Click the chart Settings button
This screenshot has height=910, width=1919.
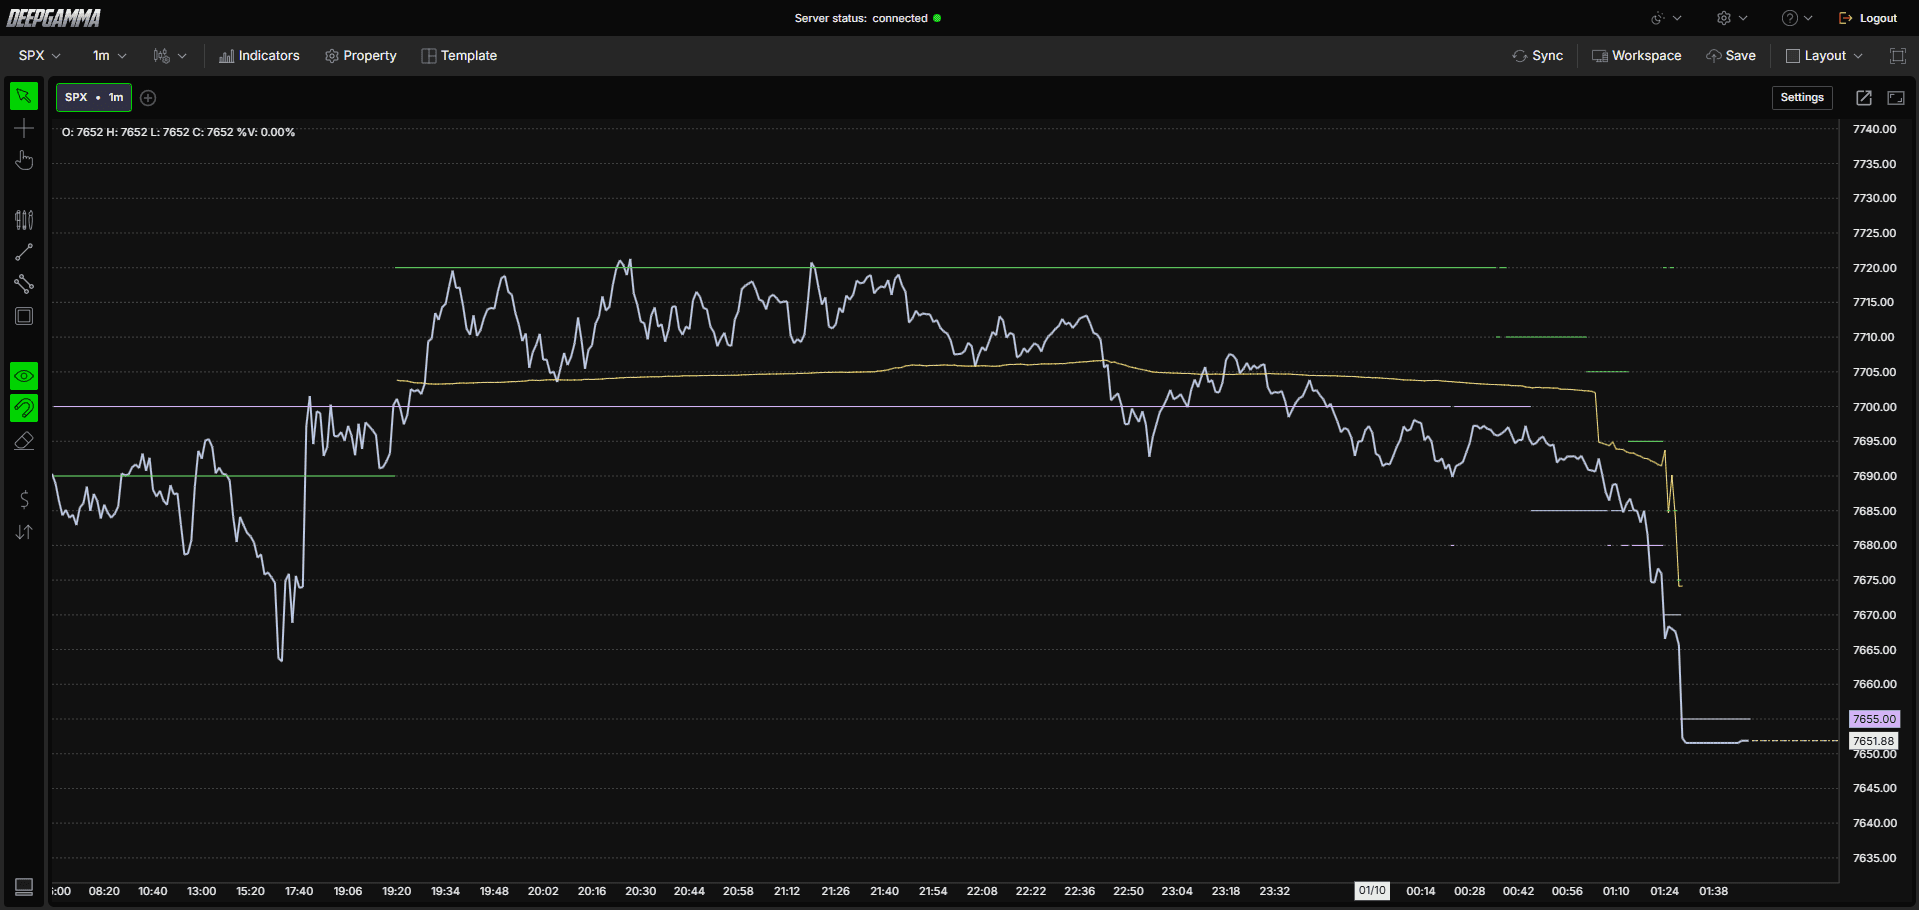[1802, 97]
